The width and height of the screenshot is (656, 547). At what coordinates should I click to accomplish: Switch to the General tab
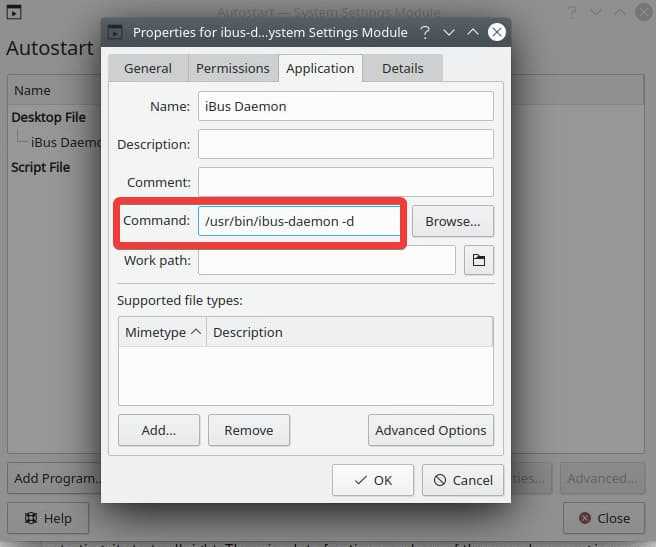tap(147, 68)
